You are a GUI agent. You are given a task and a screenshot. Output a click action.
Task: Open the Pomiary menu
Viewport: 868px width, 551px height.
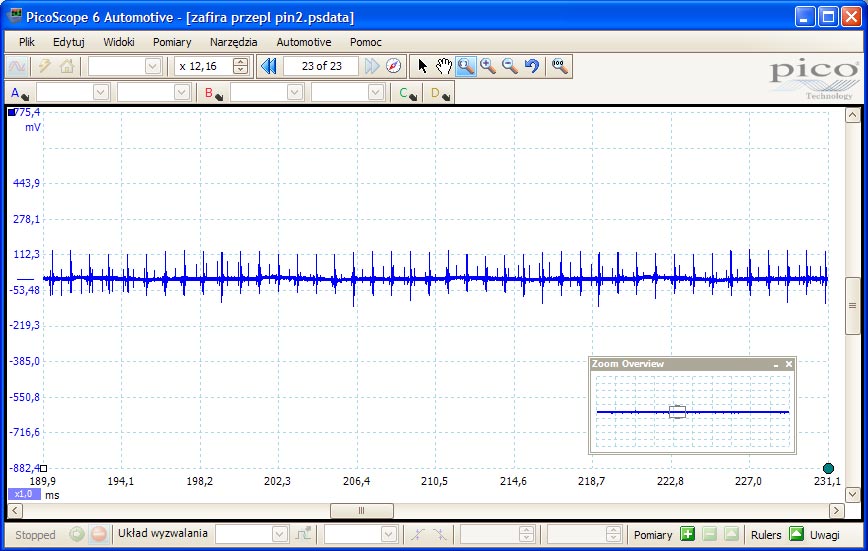[172, 42]
